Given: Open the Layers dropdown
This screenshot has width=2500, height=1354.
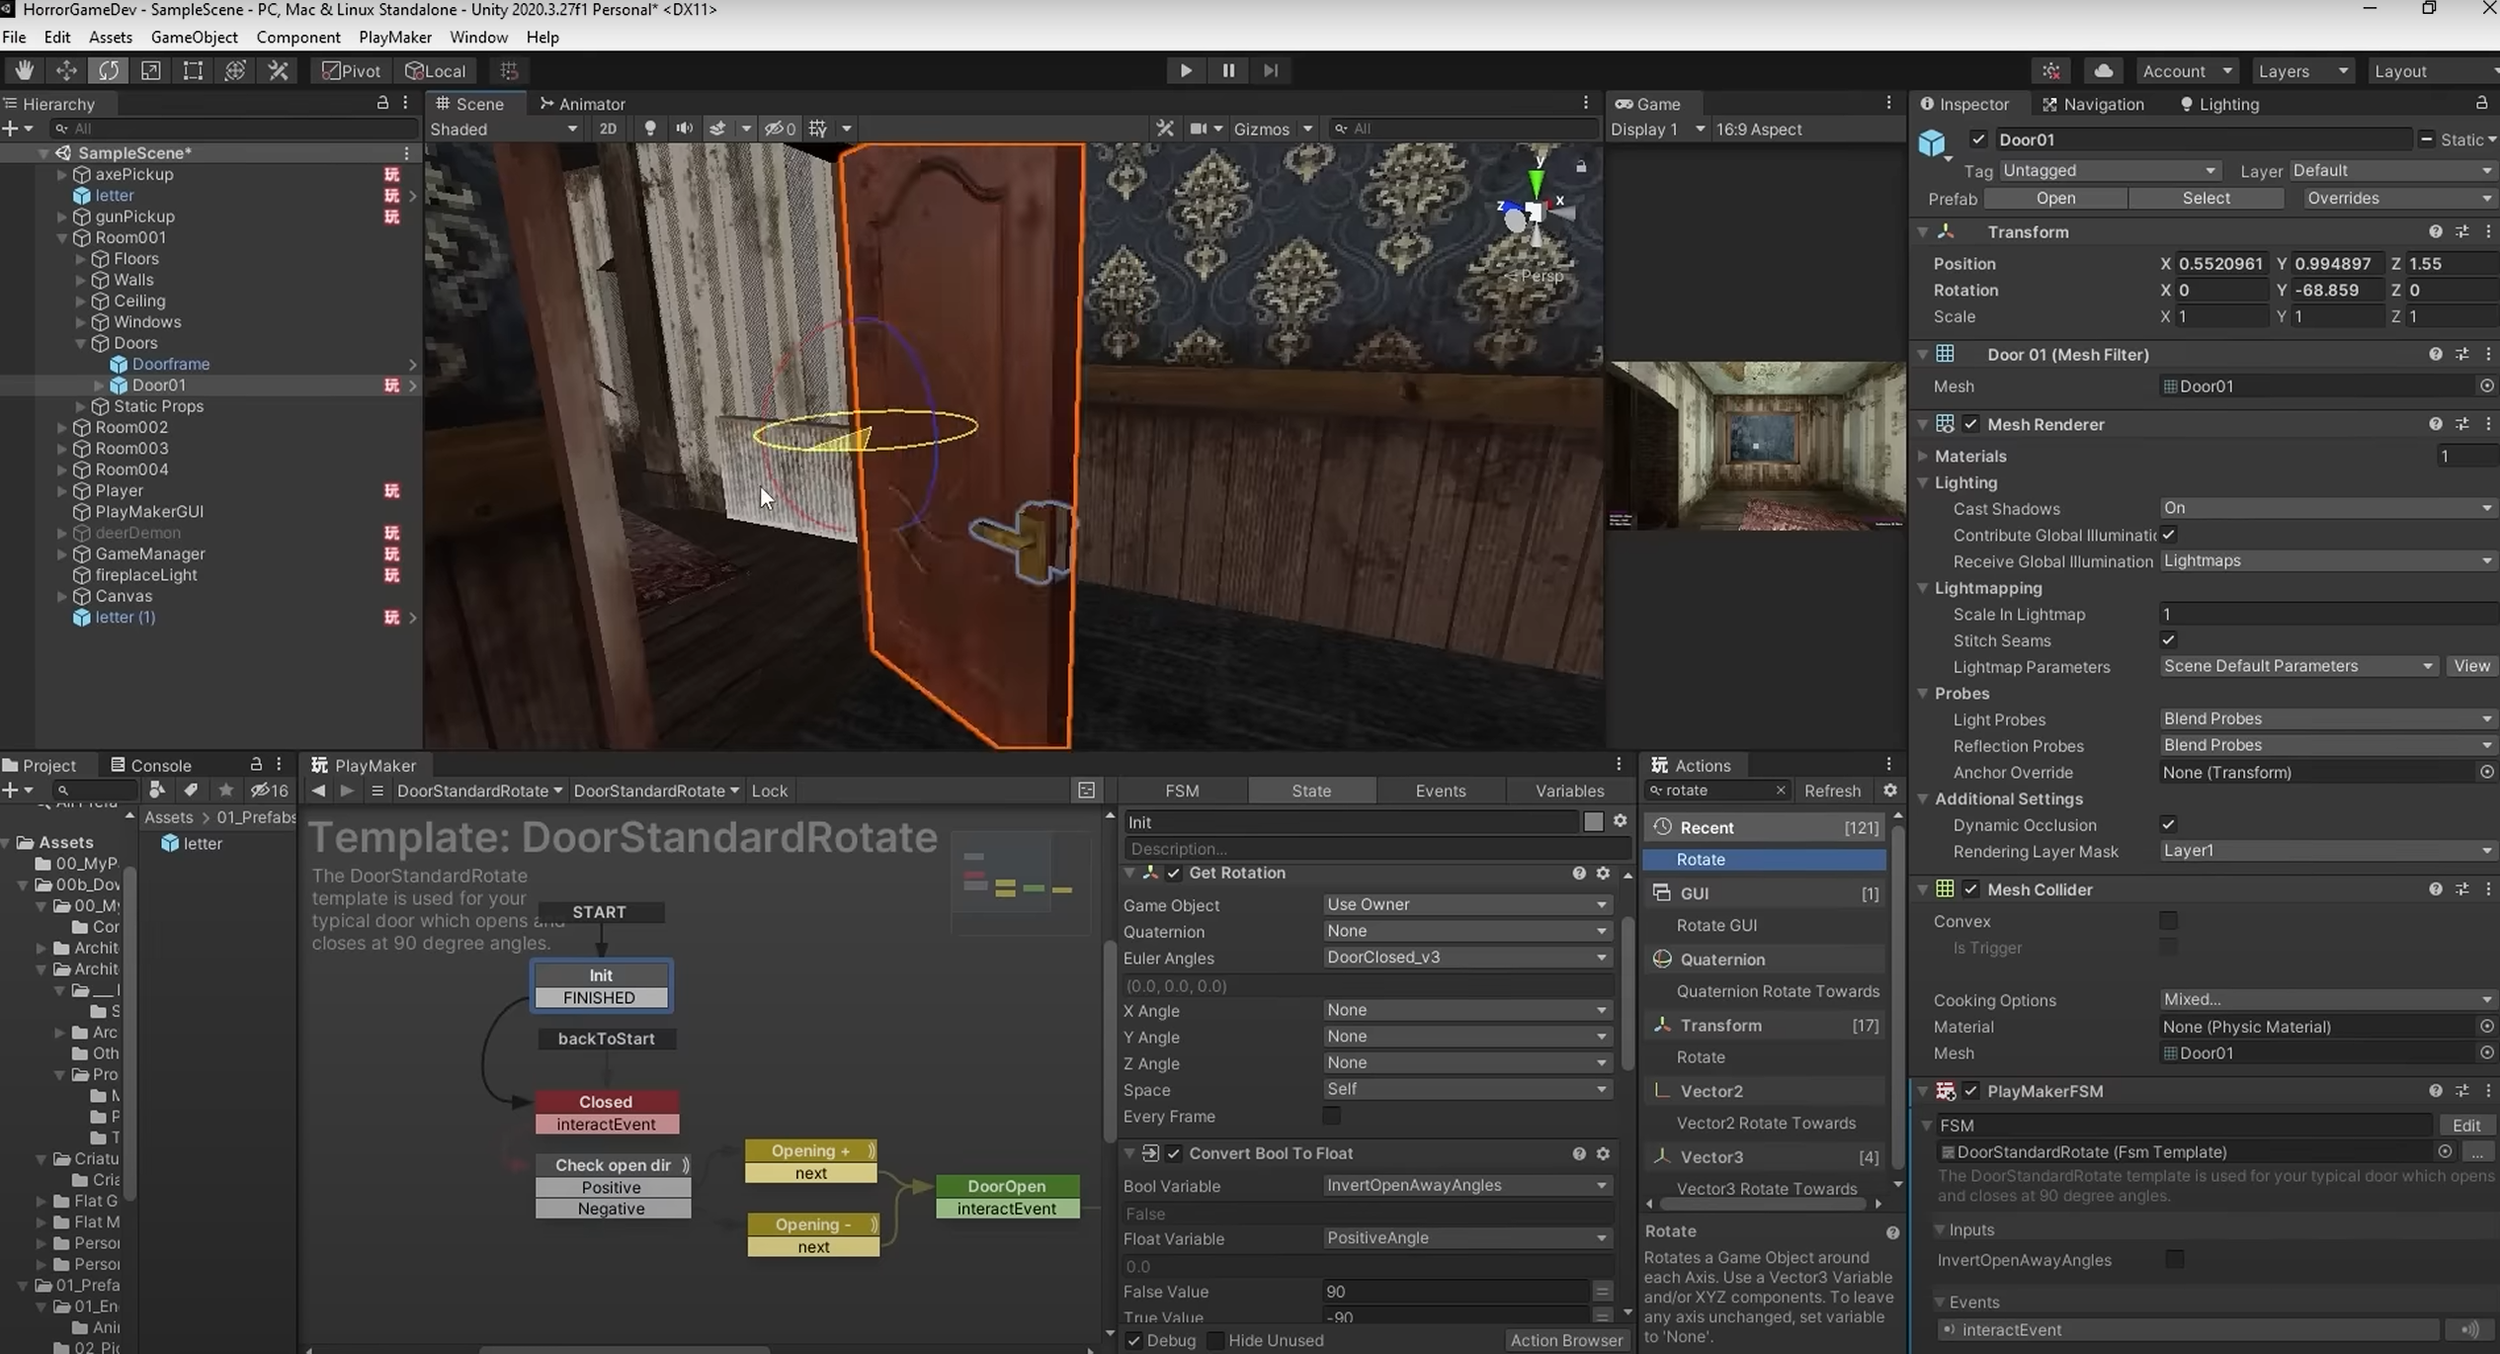Looking at the screenshot, I should tap(2302, 71).
